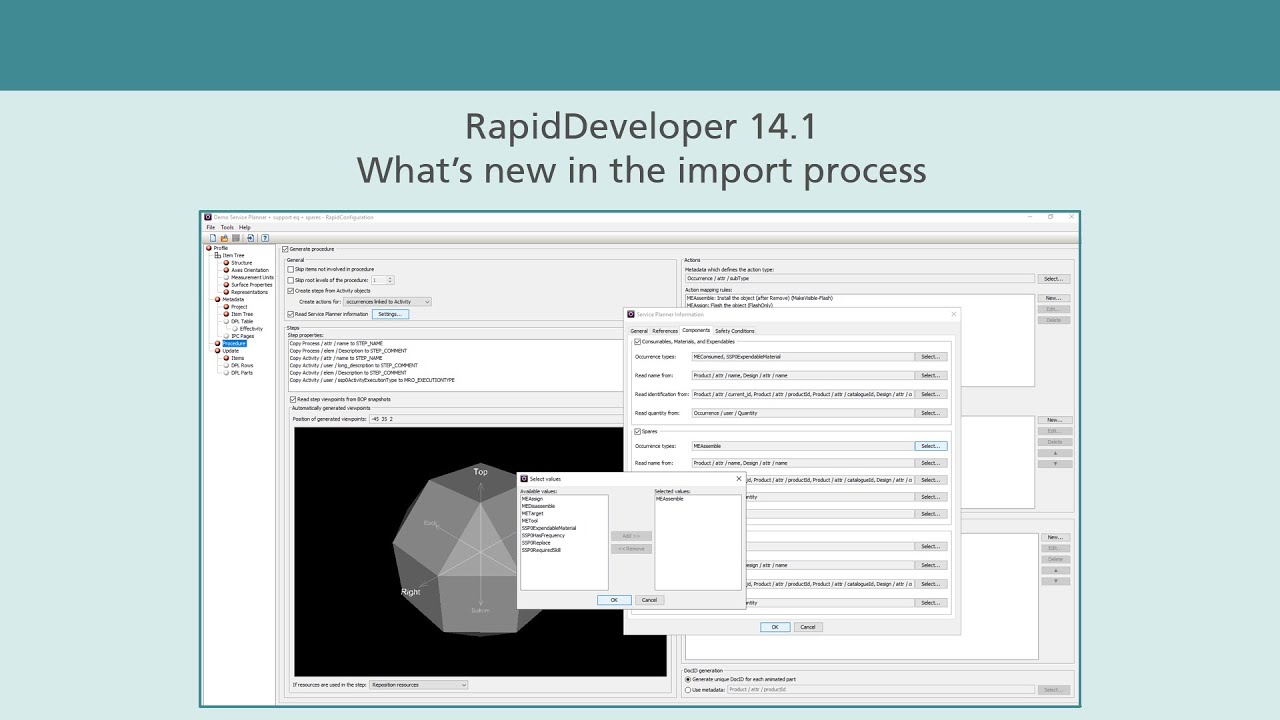The width and height of the screenshot is (1280, 720).
Task: Open the Tools menu
Action: [x=227, y=227]
